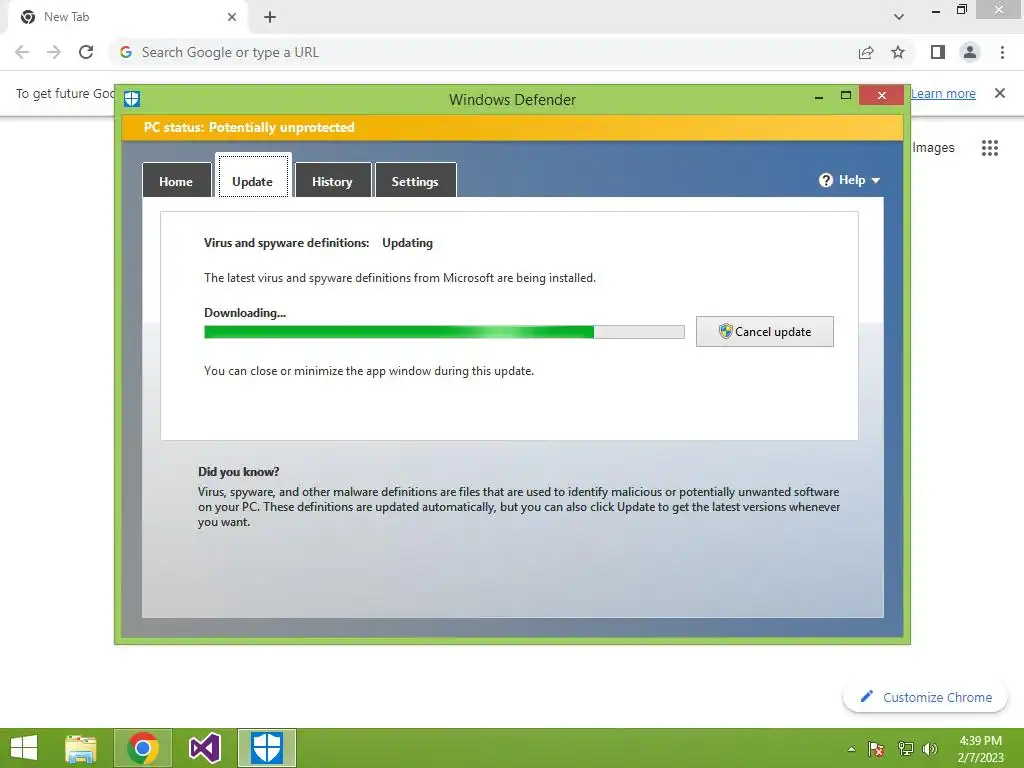Click Chrome's back navigation arrow
Image resolution: width=1024 pixels, height=768 pixels.
22,52
